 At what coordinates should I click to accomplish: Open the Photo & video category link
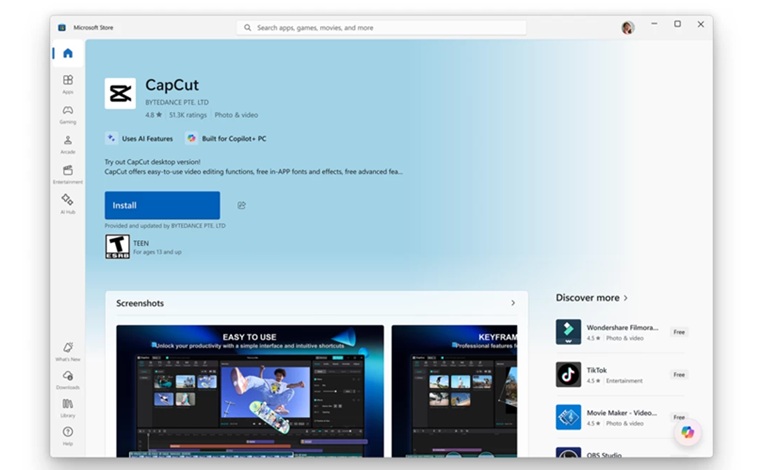point(236,115)
